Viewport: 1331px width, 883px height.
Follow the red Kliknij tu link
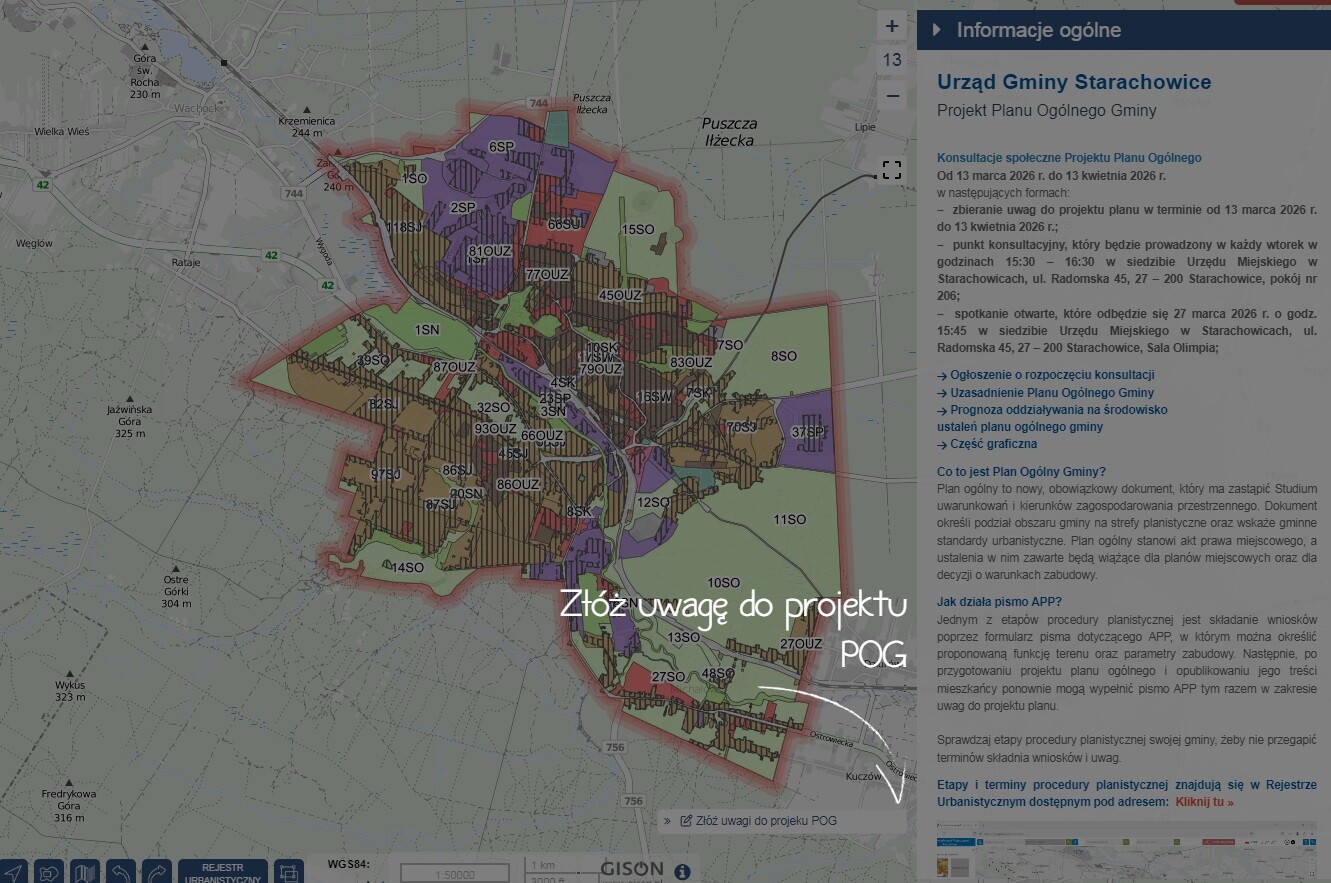pyautogui.click(x=1204, y=802)
